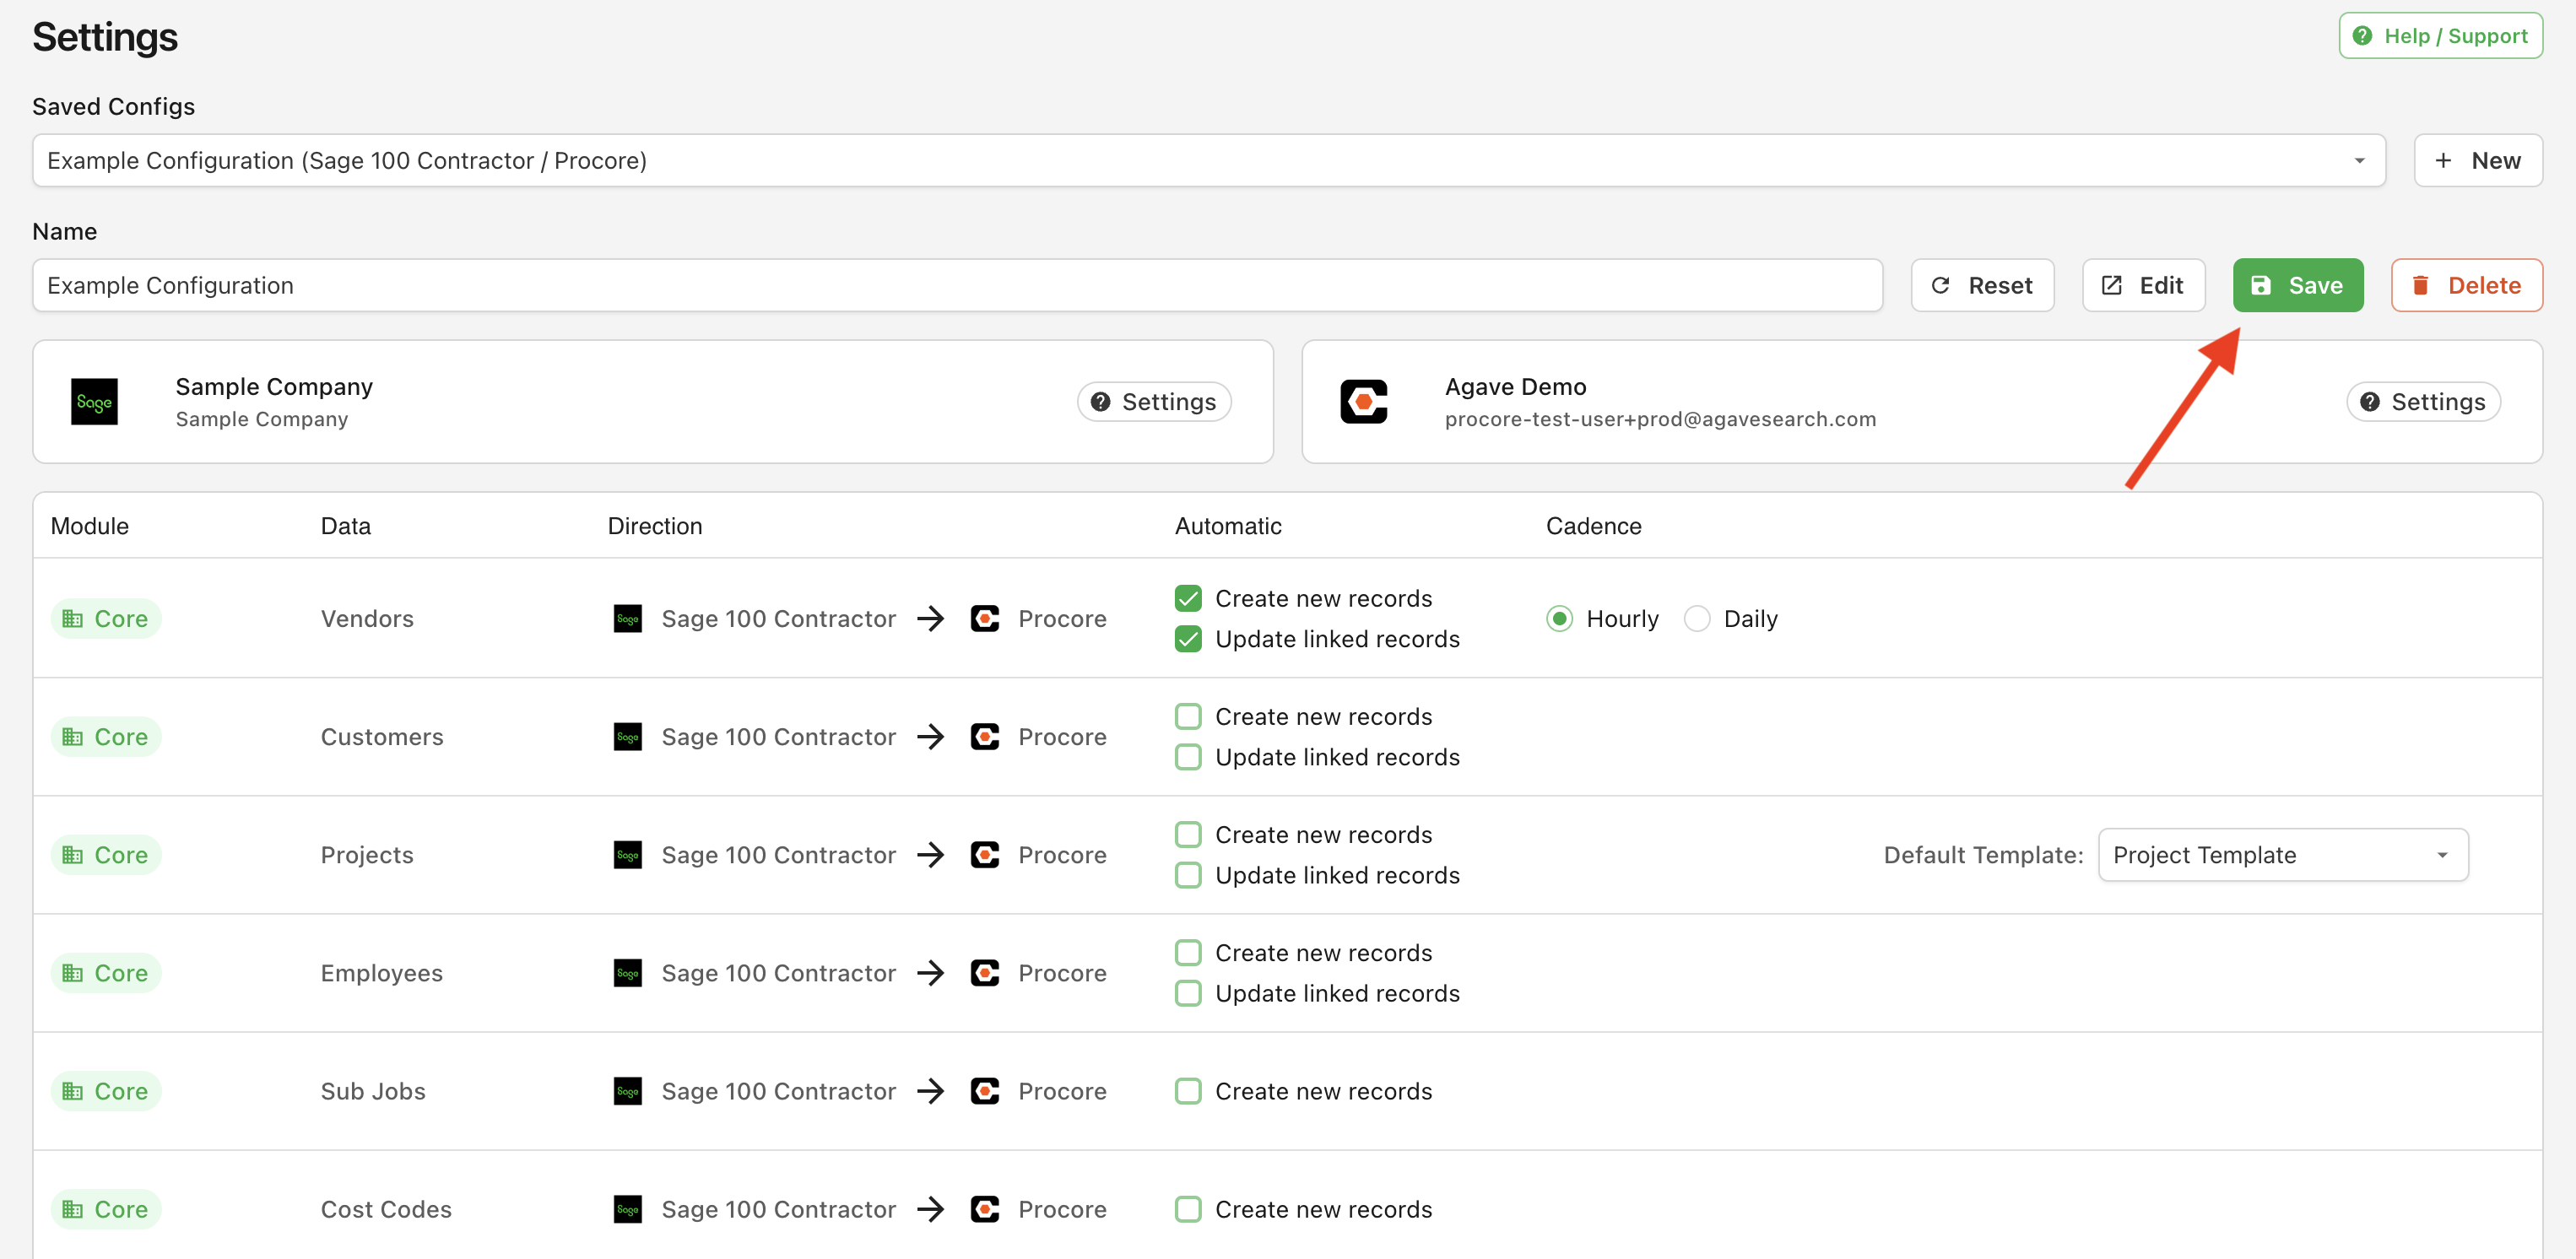This screenshot has width=2576, height=1259.
Task: Tick Create new records for Employees
Action: click(1188, 952)
